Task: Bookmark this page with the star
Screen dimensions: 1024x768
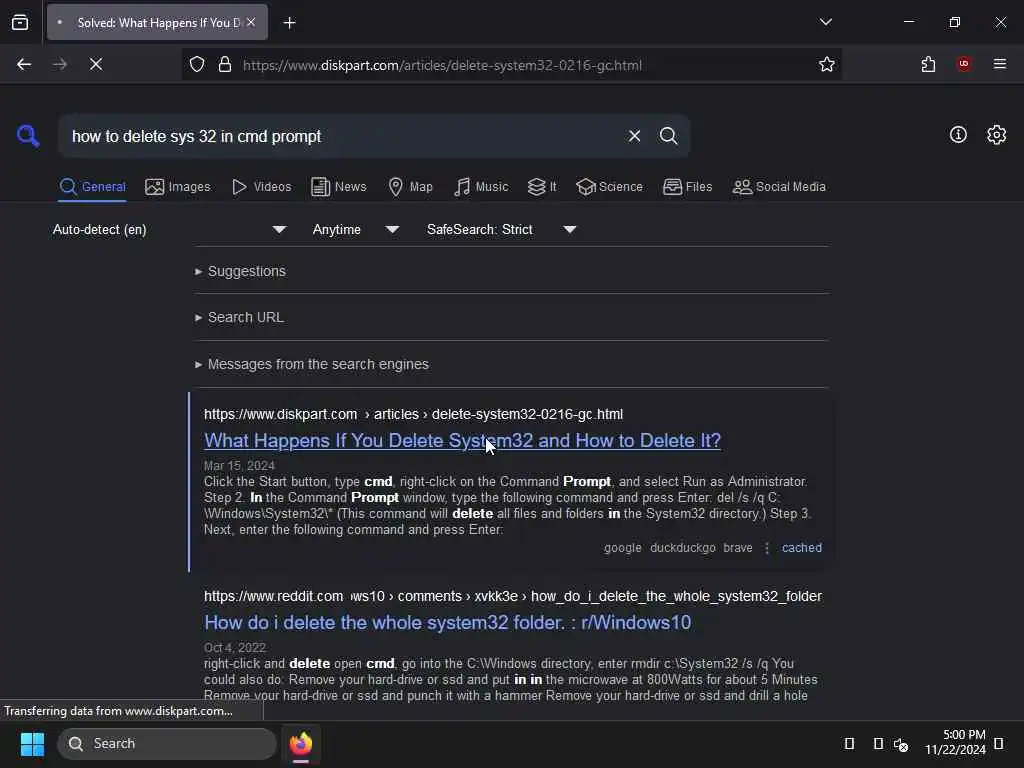Action: click(827, 64)
